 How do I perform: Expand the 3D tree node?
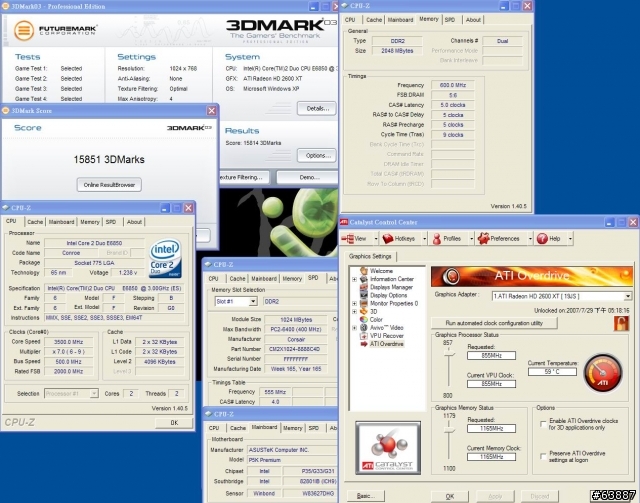click(354, 312)
